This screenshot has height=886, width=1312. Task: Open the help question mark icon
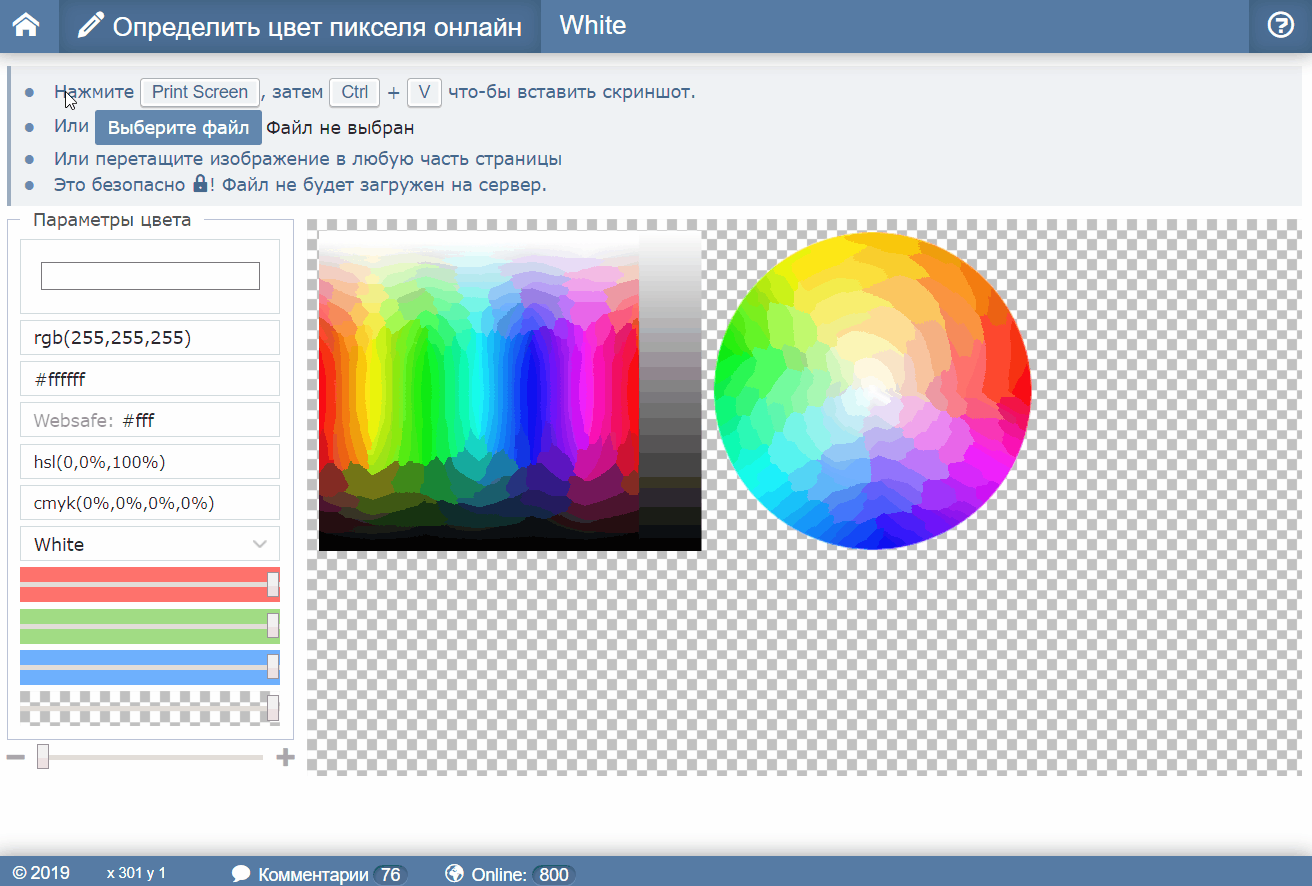click(x=1280, y=26)
